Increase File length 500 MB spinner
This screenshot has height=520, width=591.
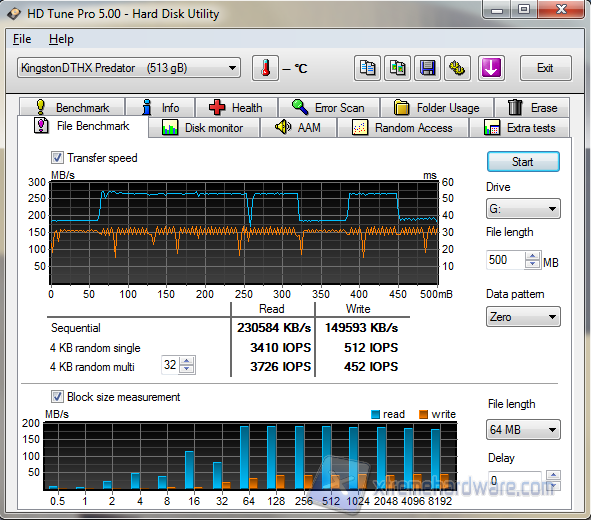[532, 256]
